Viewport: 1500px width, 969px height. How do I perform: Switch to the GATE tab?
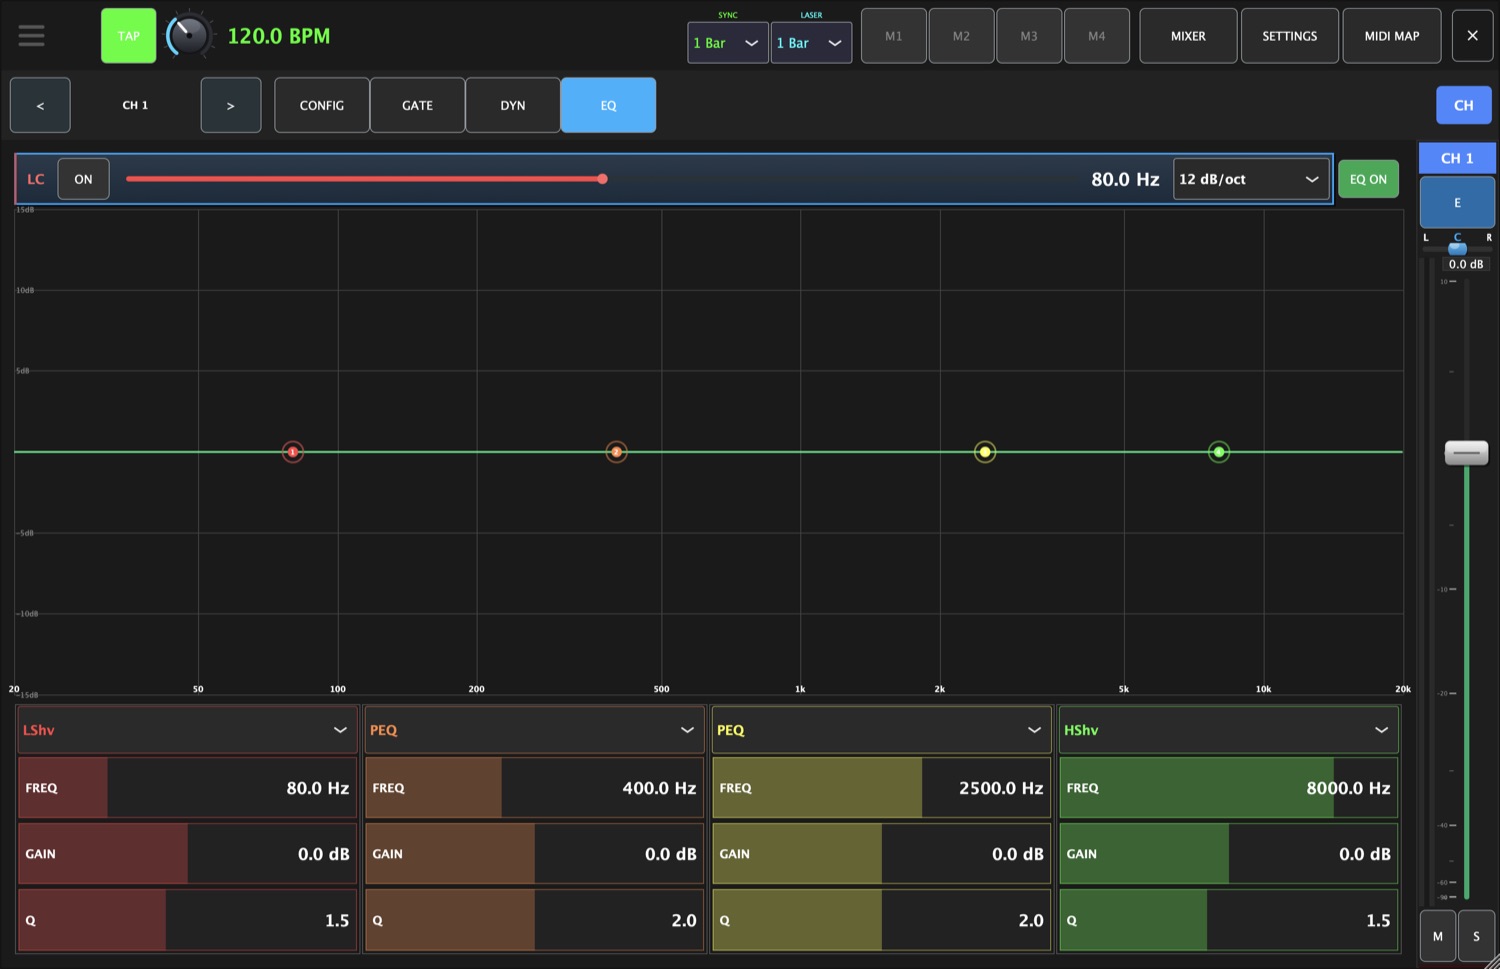[417, 105]
